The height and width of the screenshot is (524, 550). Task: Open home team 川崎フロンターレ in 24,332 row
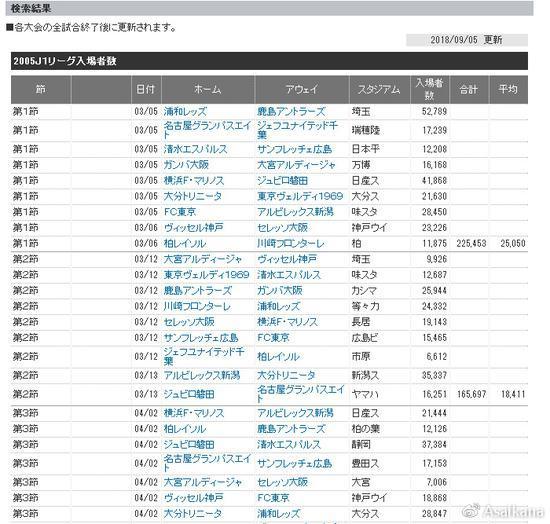pos(197,306)
